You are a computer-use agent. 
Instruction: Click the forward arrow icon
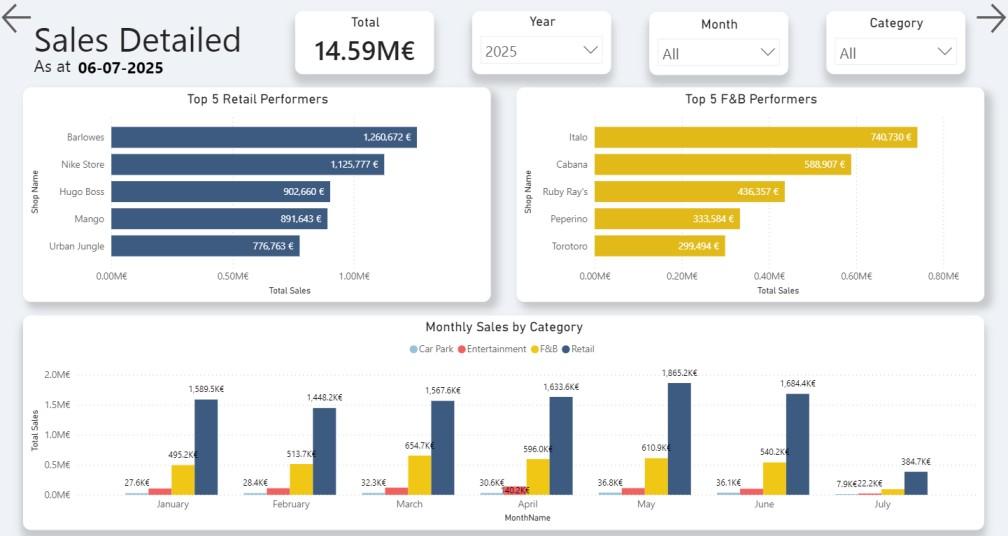[990, 19]
